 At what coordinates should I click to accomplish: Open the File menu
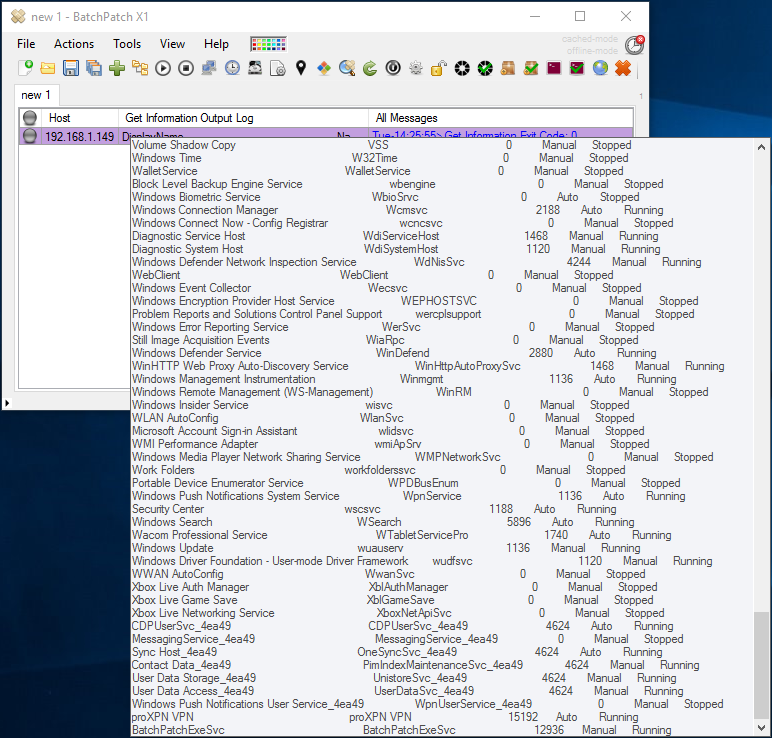[x=26, y=44]
